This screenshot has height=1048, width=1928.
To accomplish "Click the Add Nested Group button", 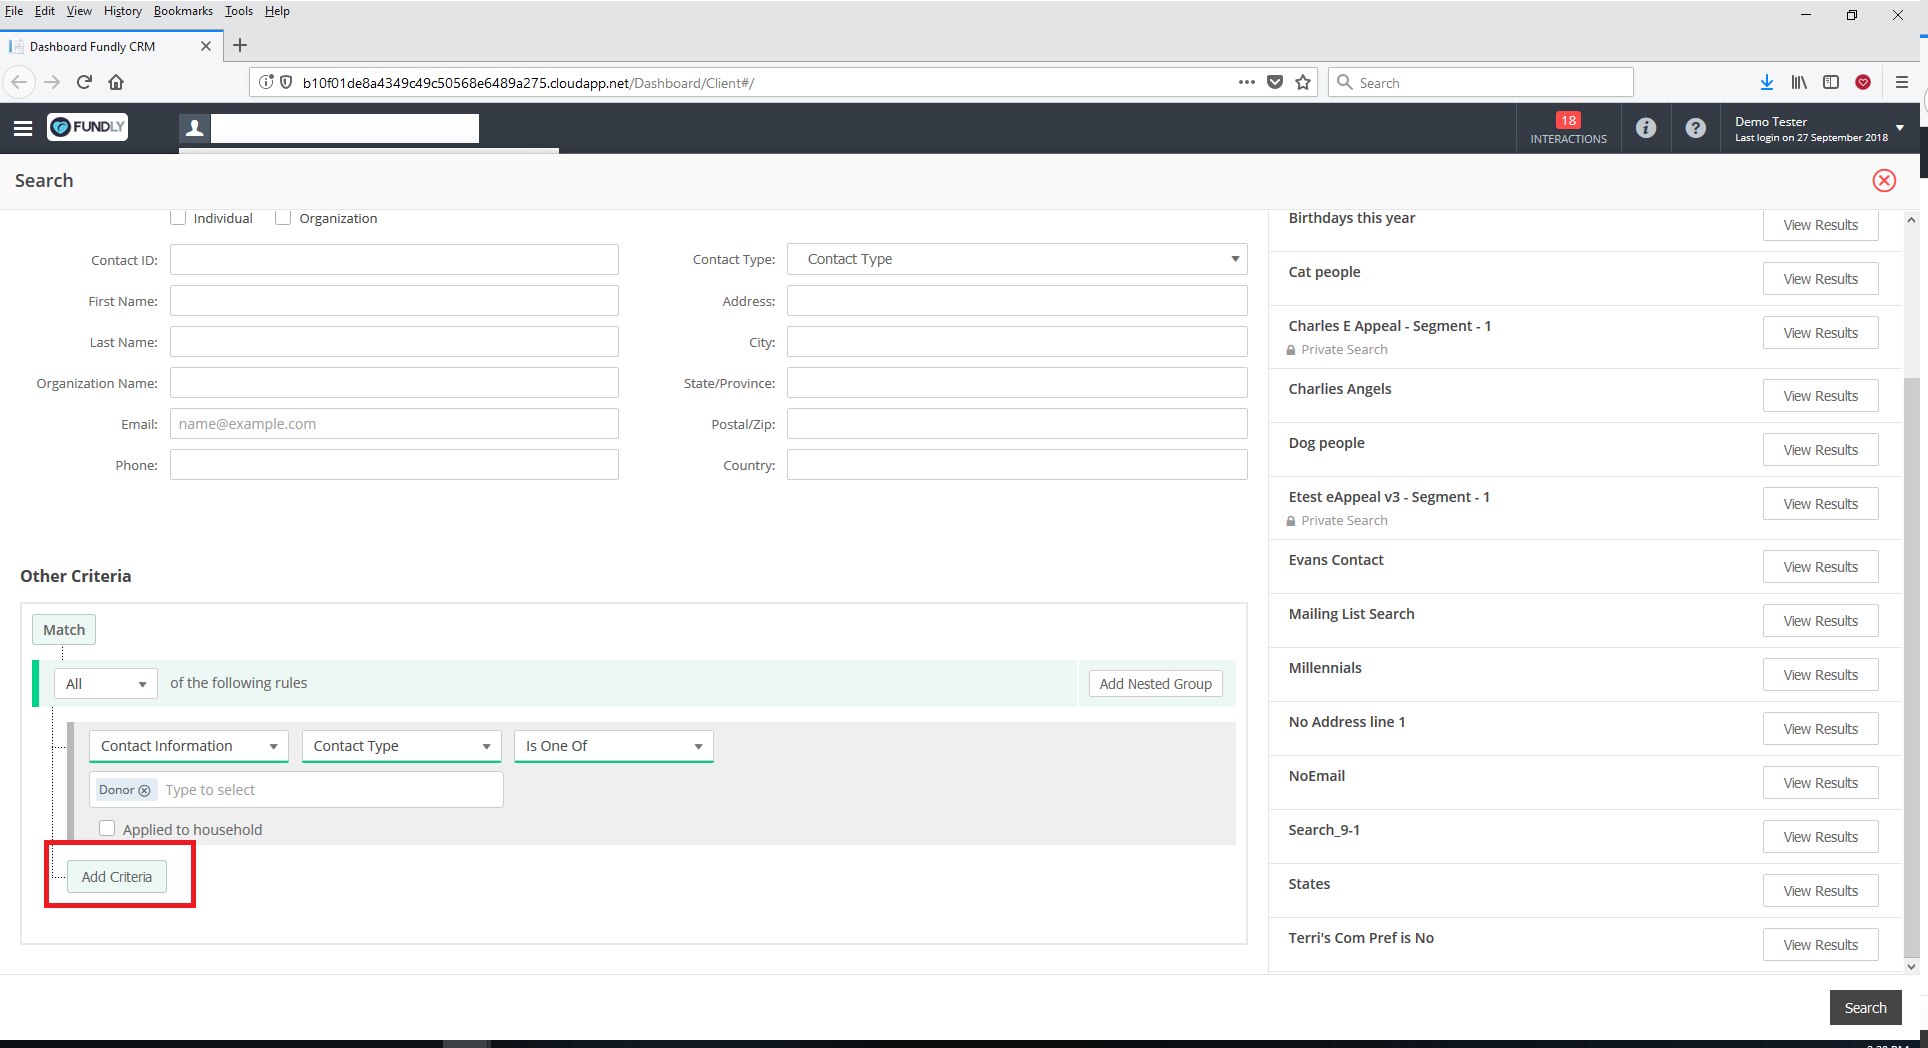I will [x=1155, y=684].
